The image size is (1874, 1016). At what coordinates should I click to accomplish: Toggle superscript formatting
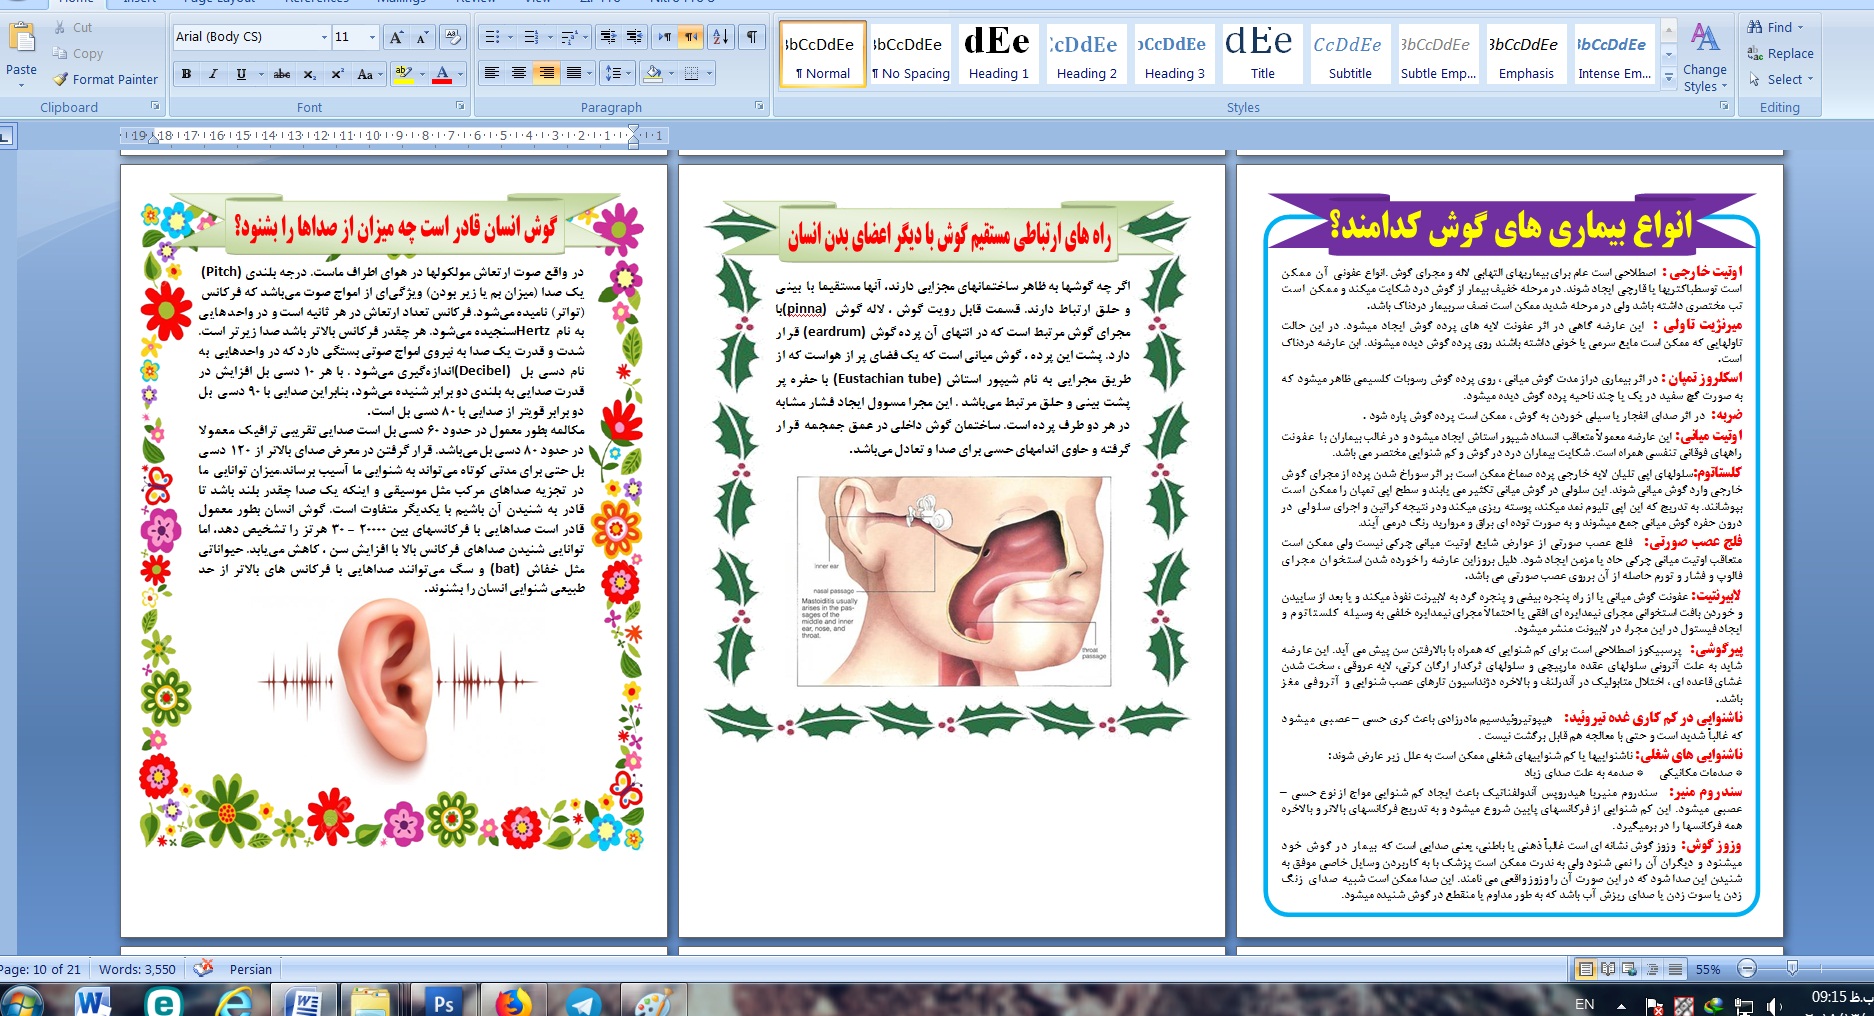click(338, 74)
